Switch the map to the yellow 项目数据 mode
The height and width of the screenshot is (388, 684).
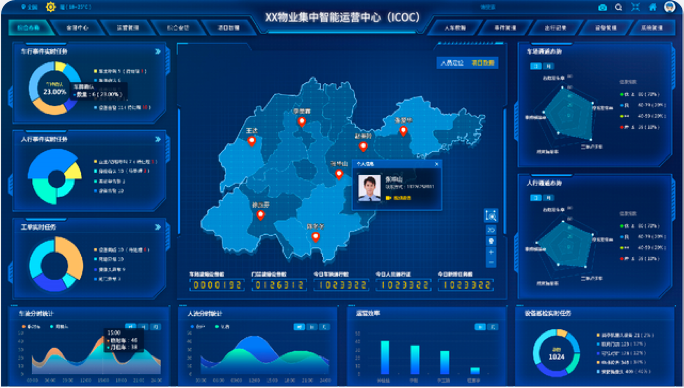[483, 63]
